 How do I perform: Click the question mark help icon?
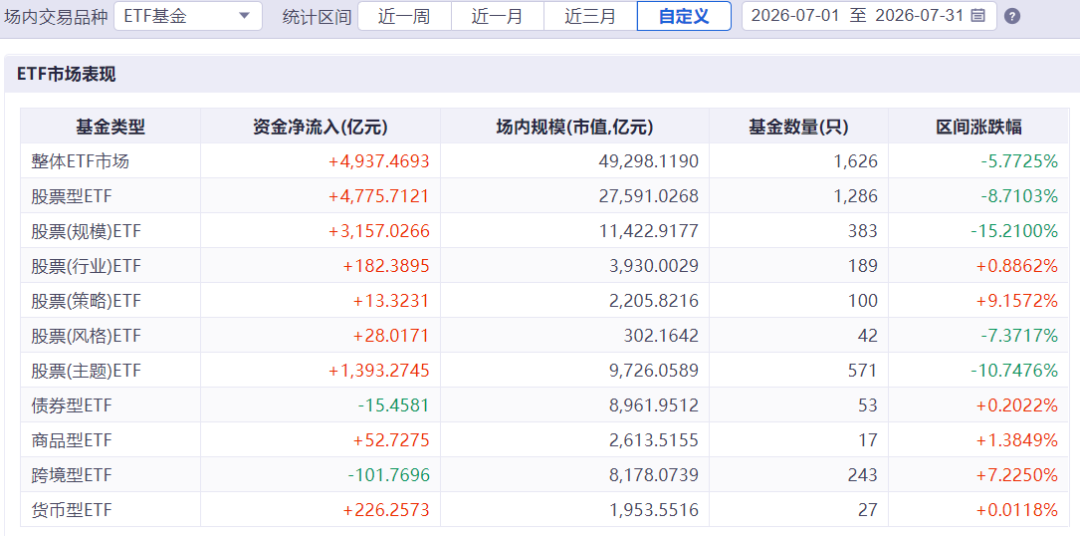click(1012, 17)
